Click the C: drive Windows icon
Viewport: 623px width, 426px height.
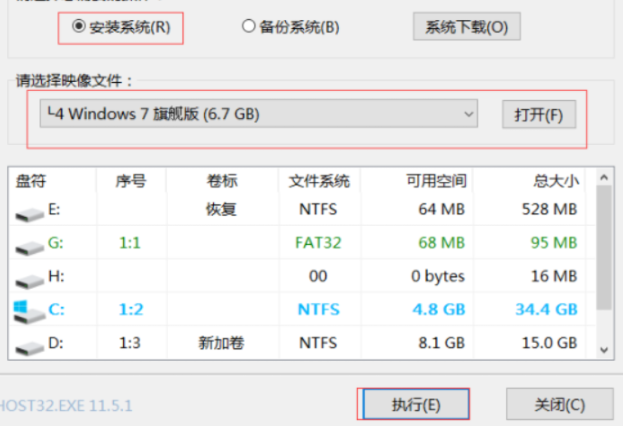pos(28,310)
